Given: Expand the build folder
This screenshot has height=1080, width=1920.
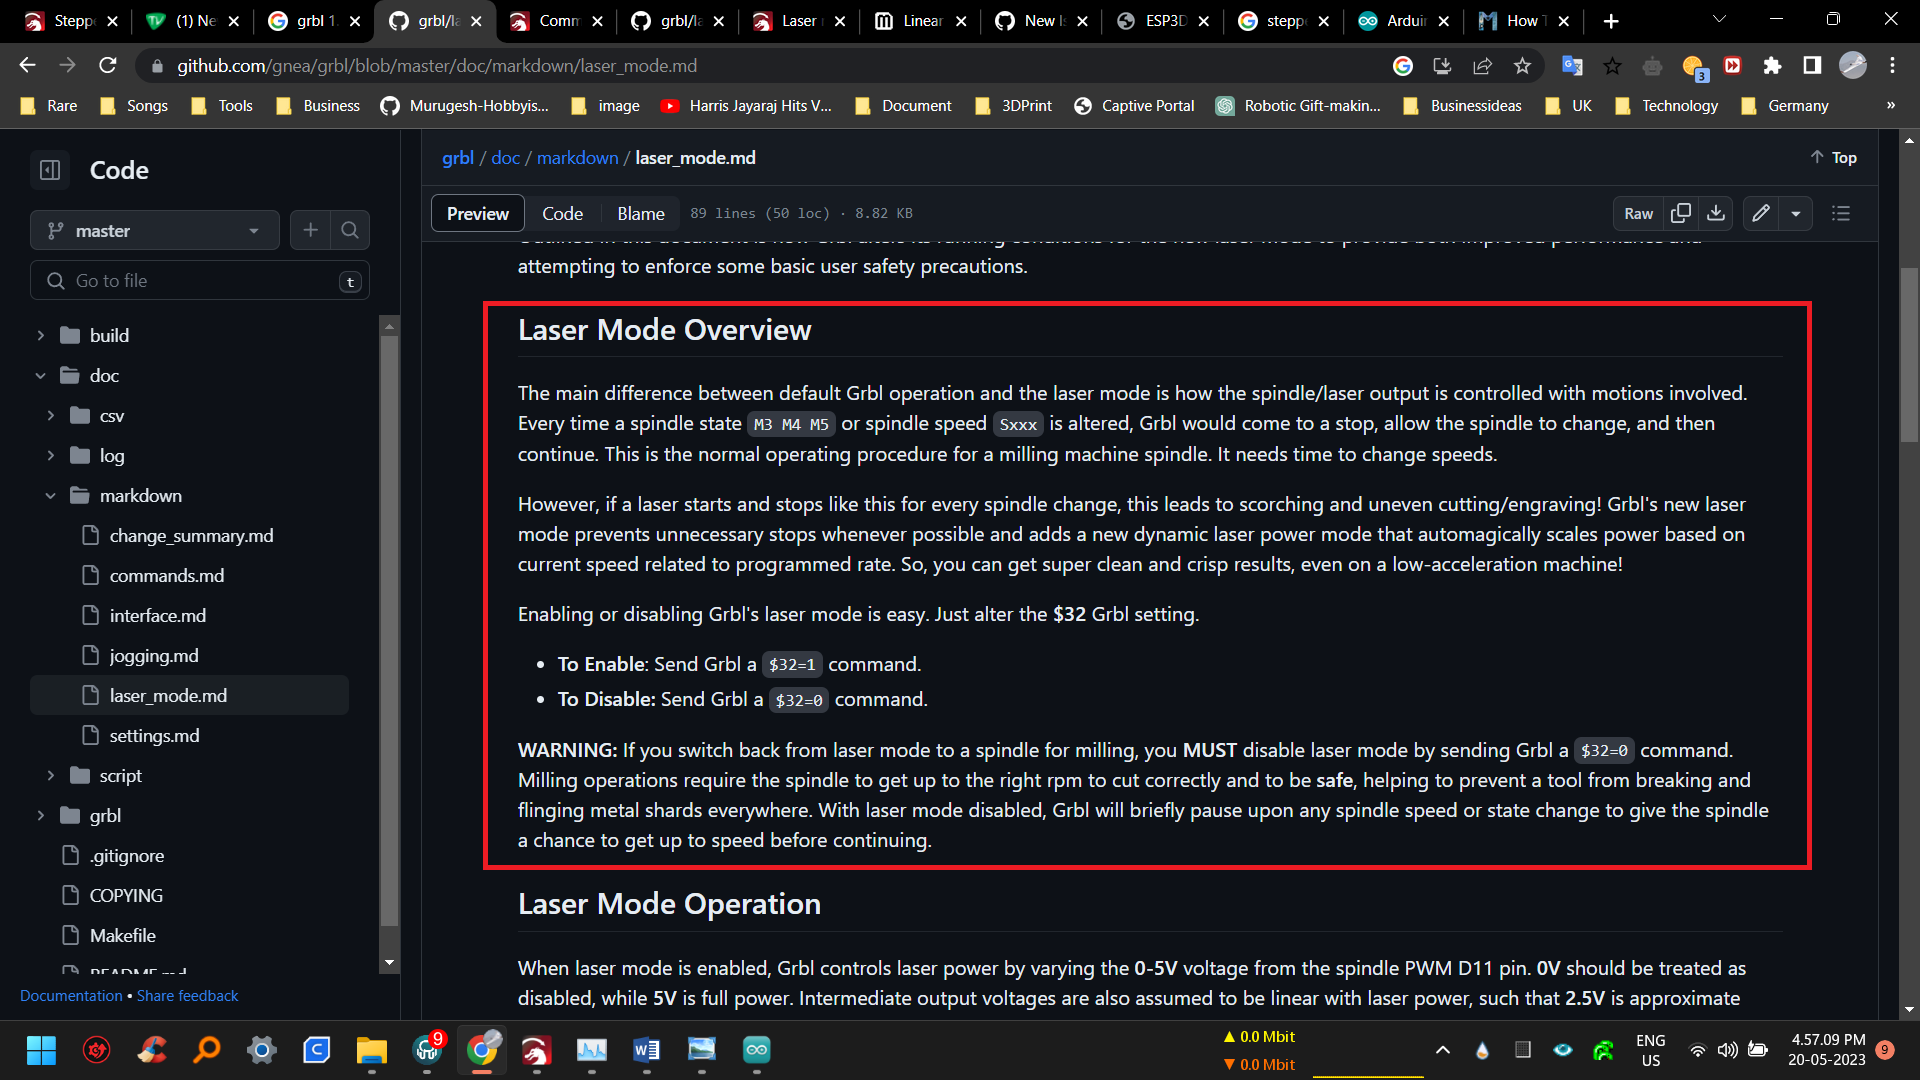Looking at the screenshot, I should click(x=41, y=336).
